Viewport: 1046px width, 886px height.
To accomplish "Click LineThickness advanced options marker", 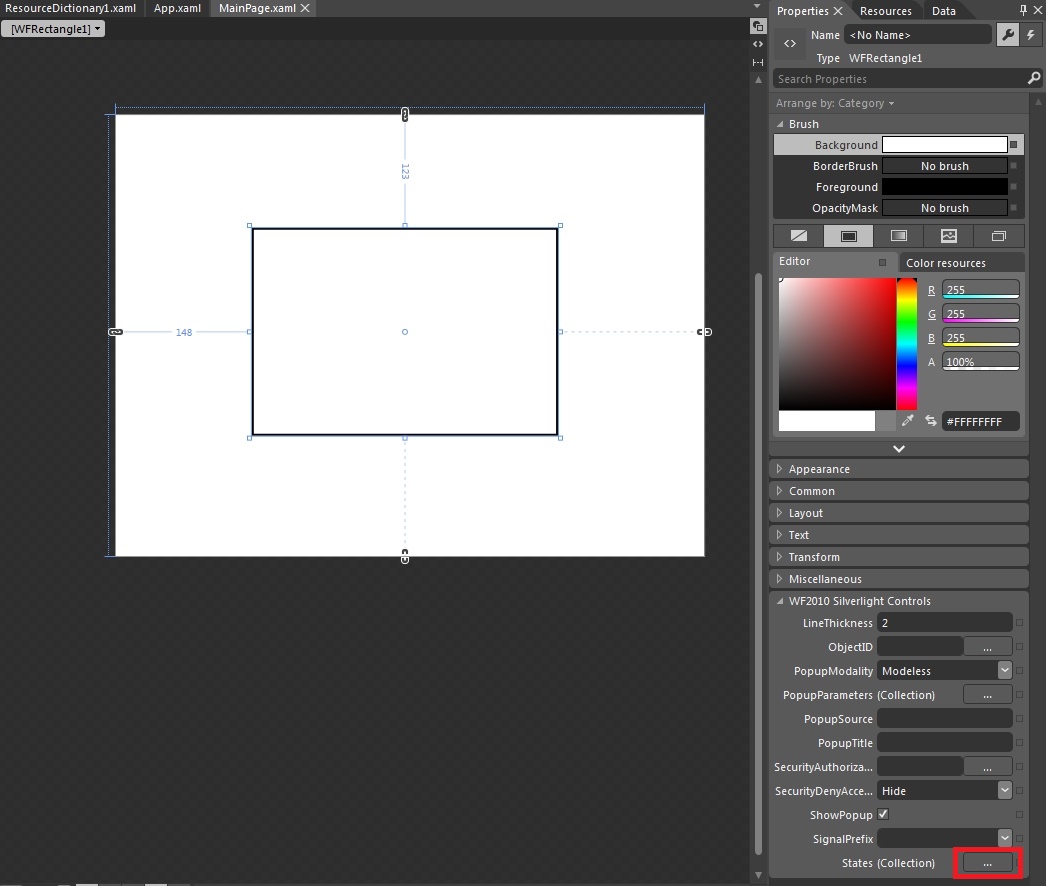I will pos(1019,623).
